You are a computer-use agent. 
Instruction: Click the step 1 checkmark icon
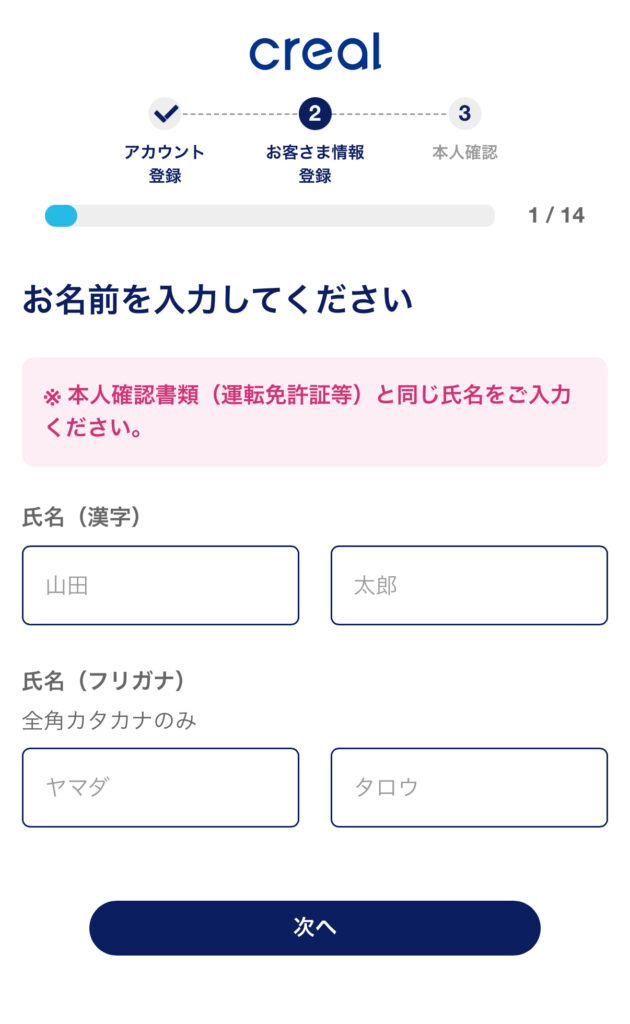click(165, 114)
